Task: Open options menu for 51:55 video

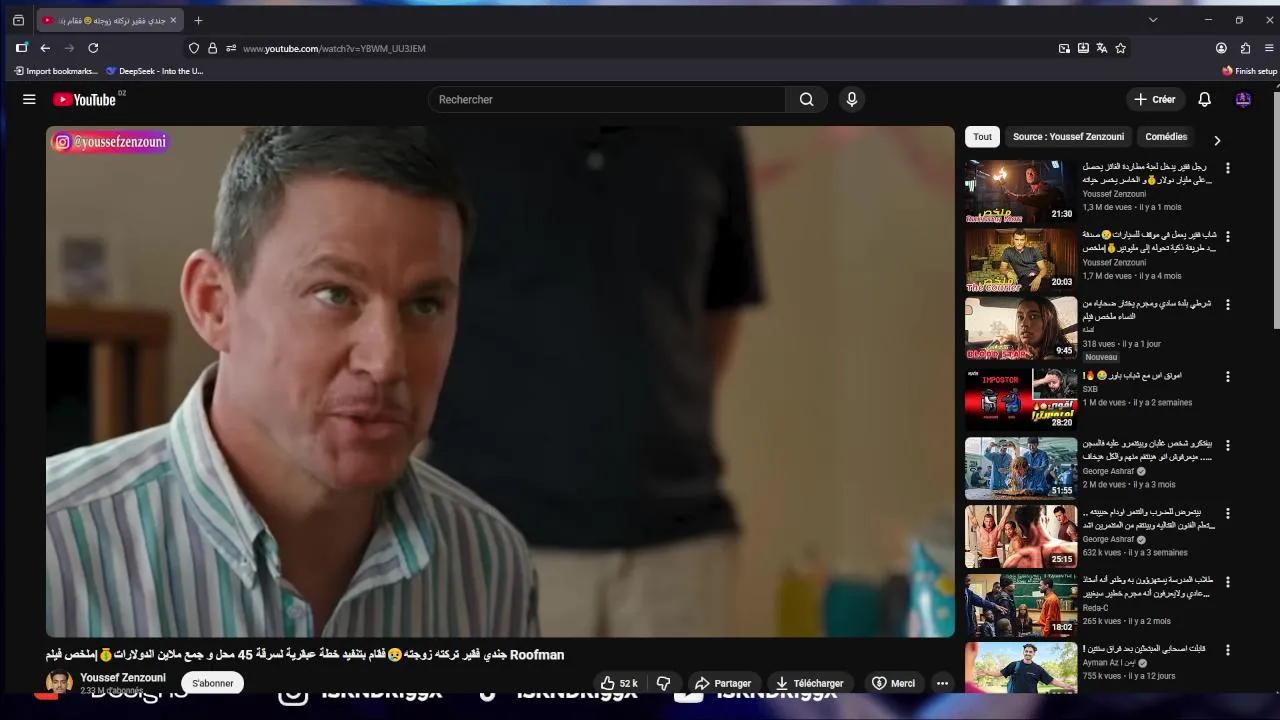Action: (1228, 445)
